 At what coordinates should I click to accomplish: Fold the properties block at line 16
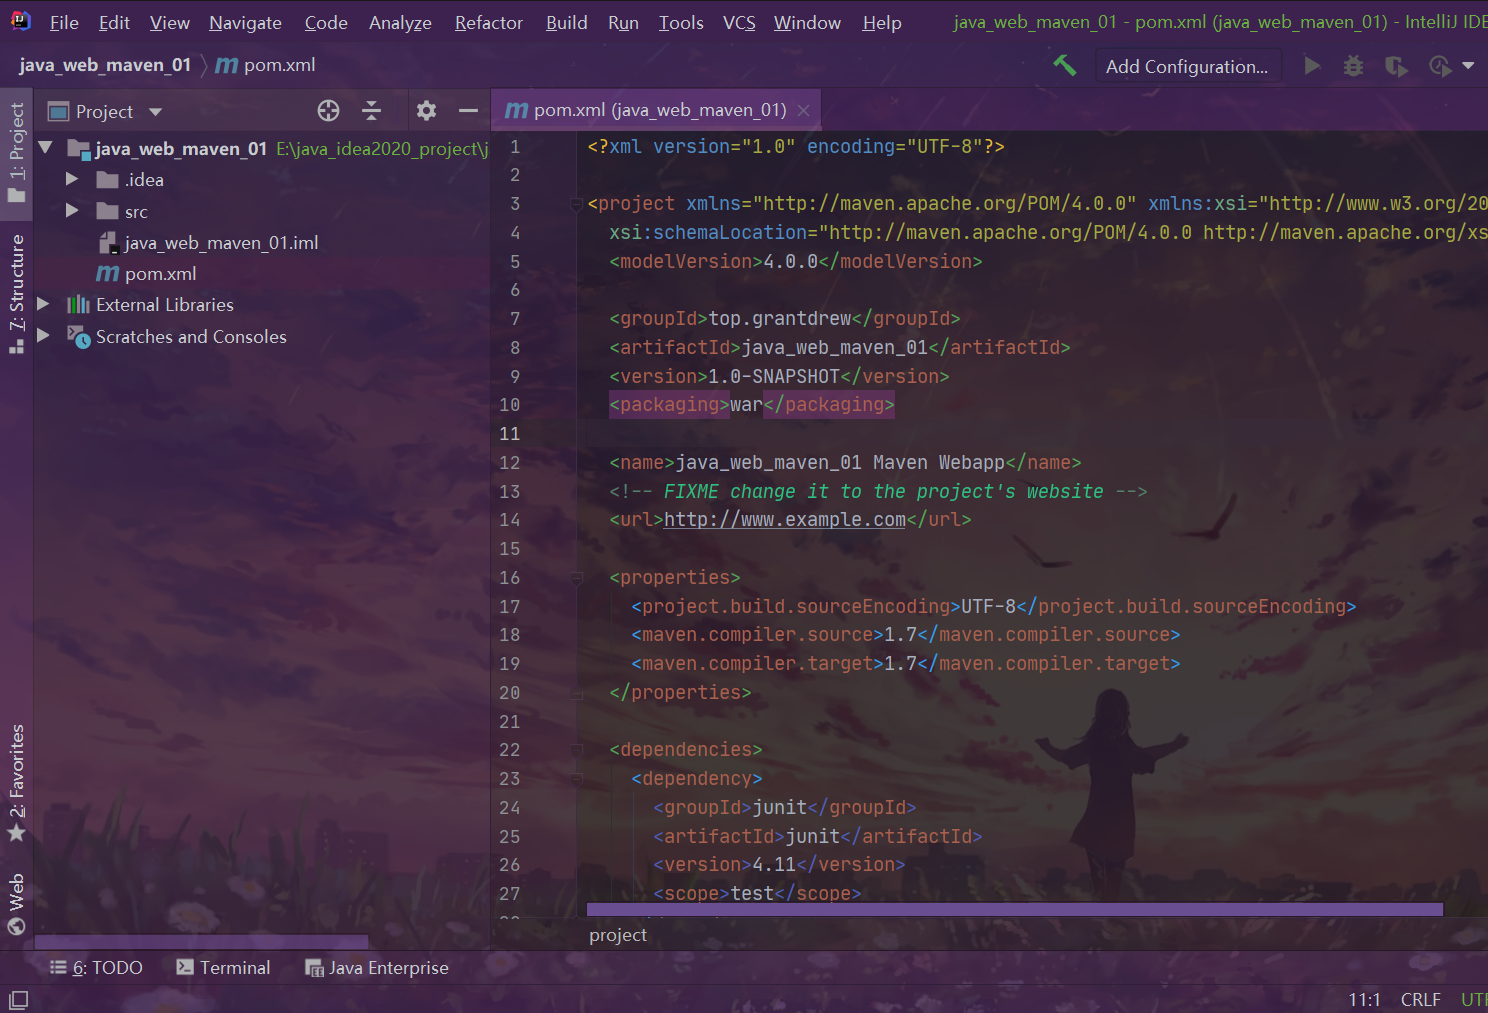point(577,578)
